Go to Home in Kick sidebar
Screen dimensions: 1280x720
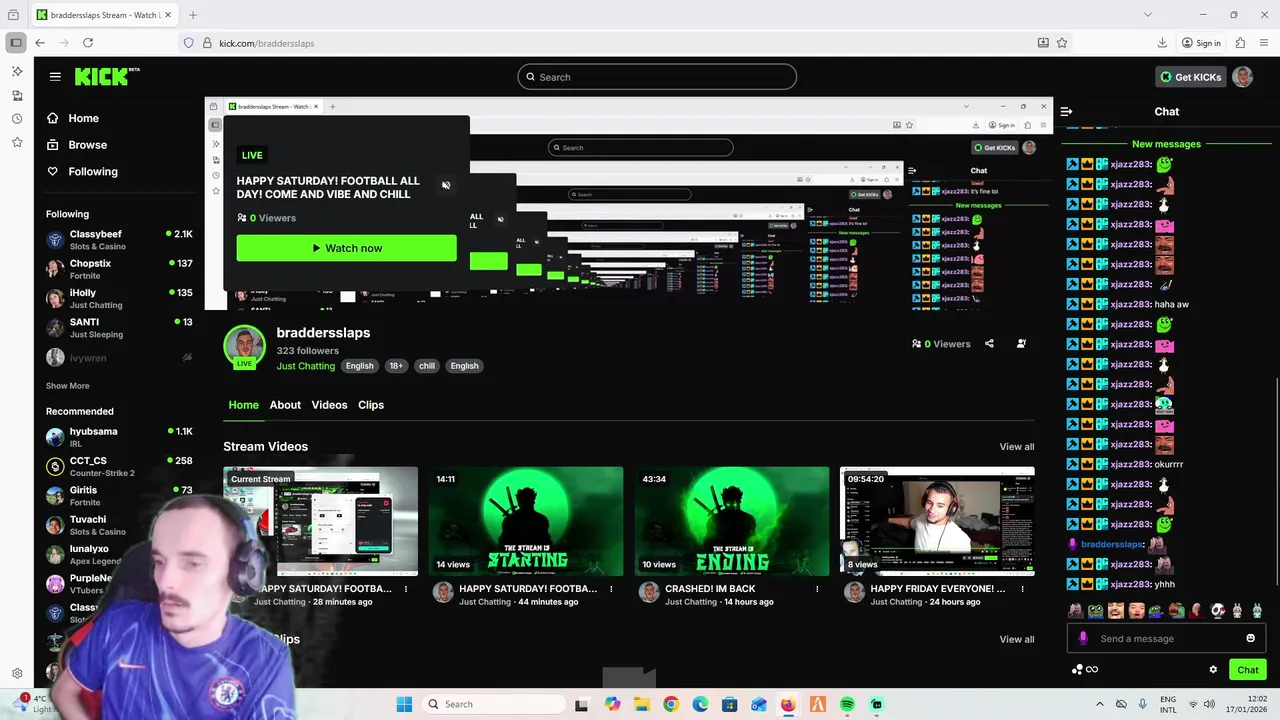[x=72, y=118]
